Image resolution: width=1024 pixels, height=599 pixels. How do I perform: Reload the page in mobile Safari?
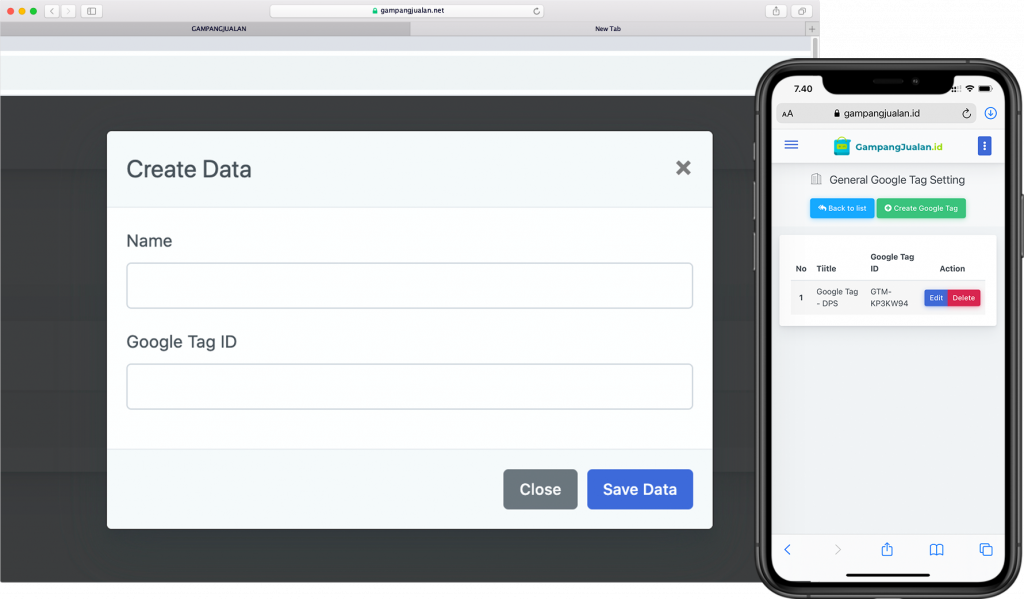[x=967, y=114]
